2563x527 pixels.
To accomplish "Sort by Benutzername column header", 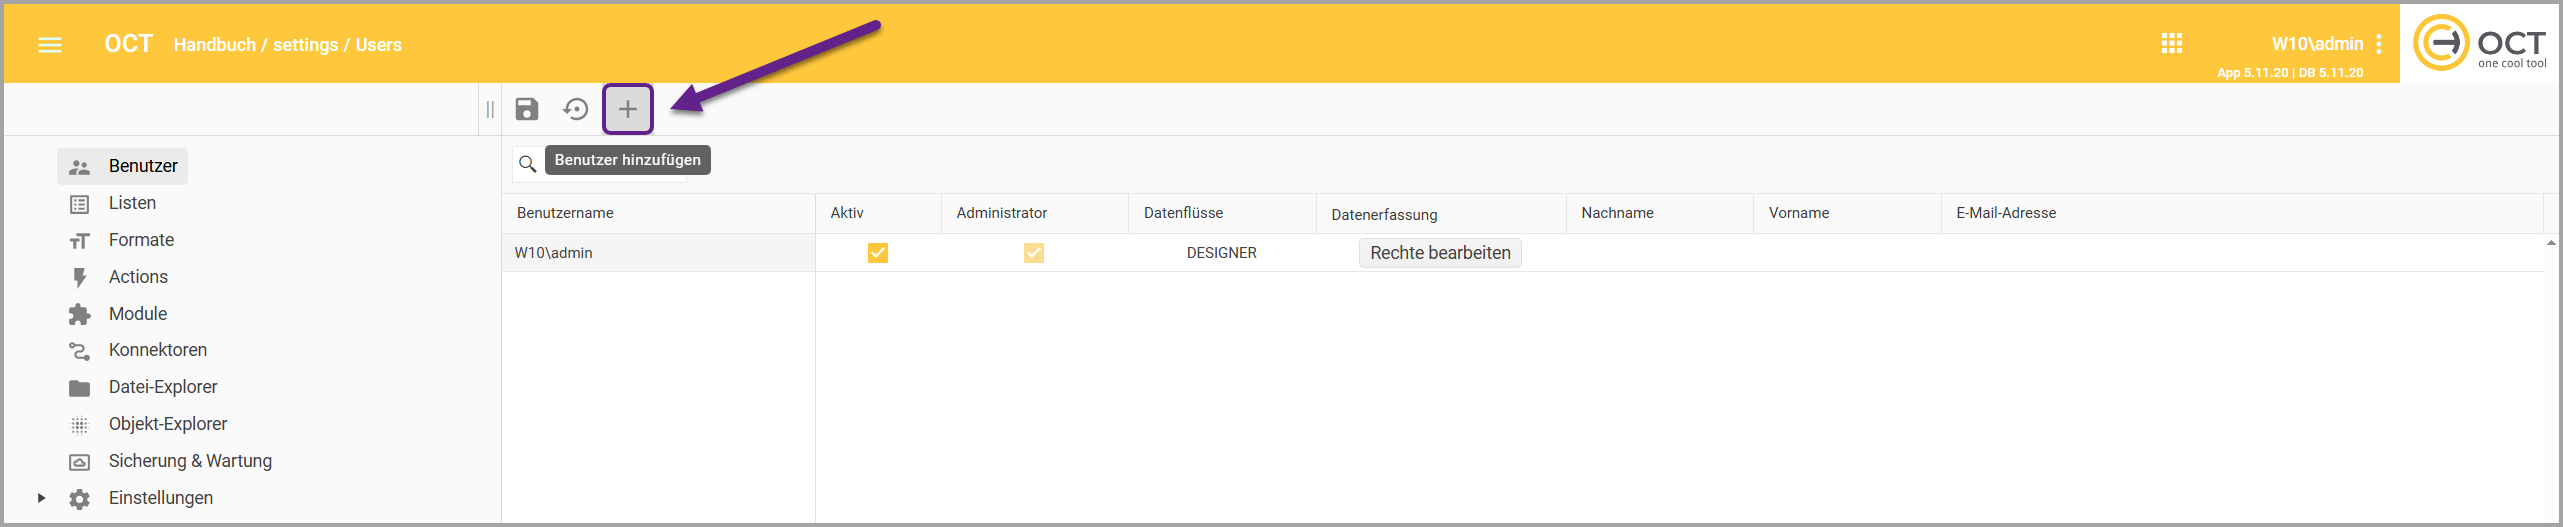I will point(565,213).
